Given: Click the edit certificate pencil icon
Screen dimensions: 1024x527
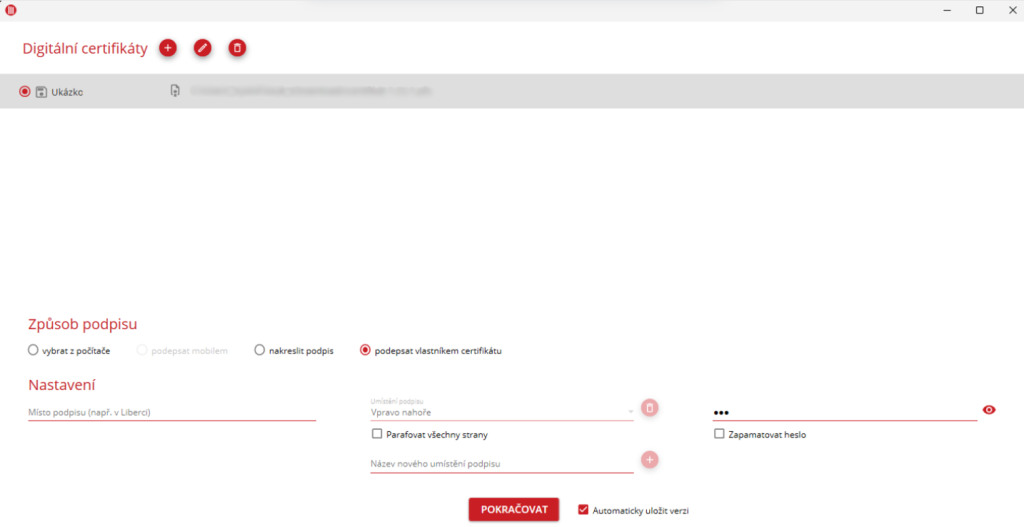Looking at the screenshot, I should (x=203, y=48).
